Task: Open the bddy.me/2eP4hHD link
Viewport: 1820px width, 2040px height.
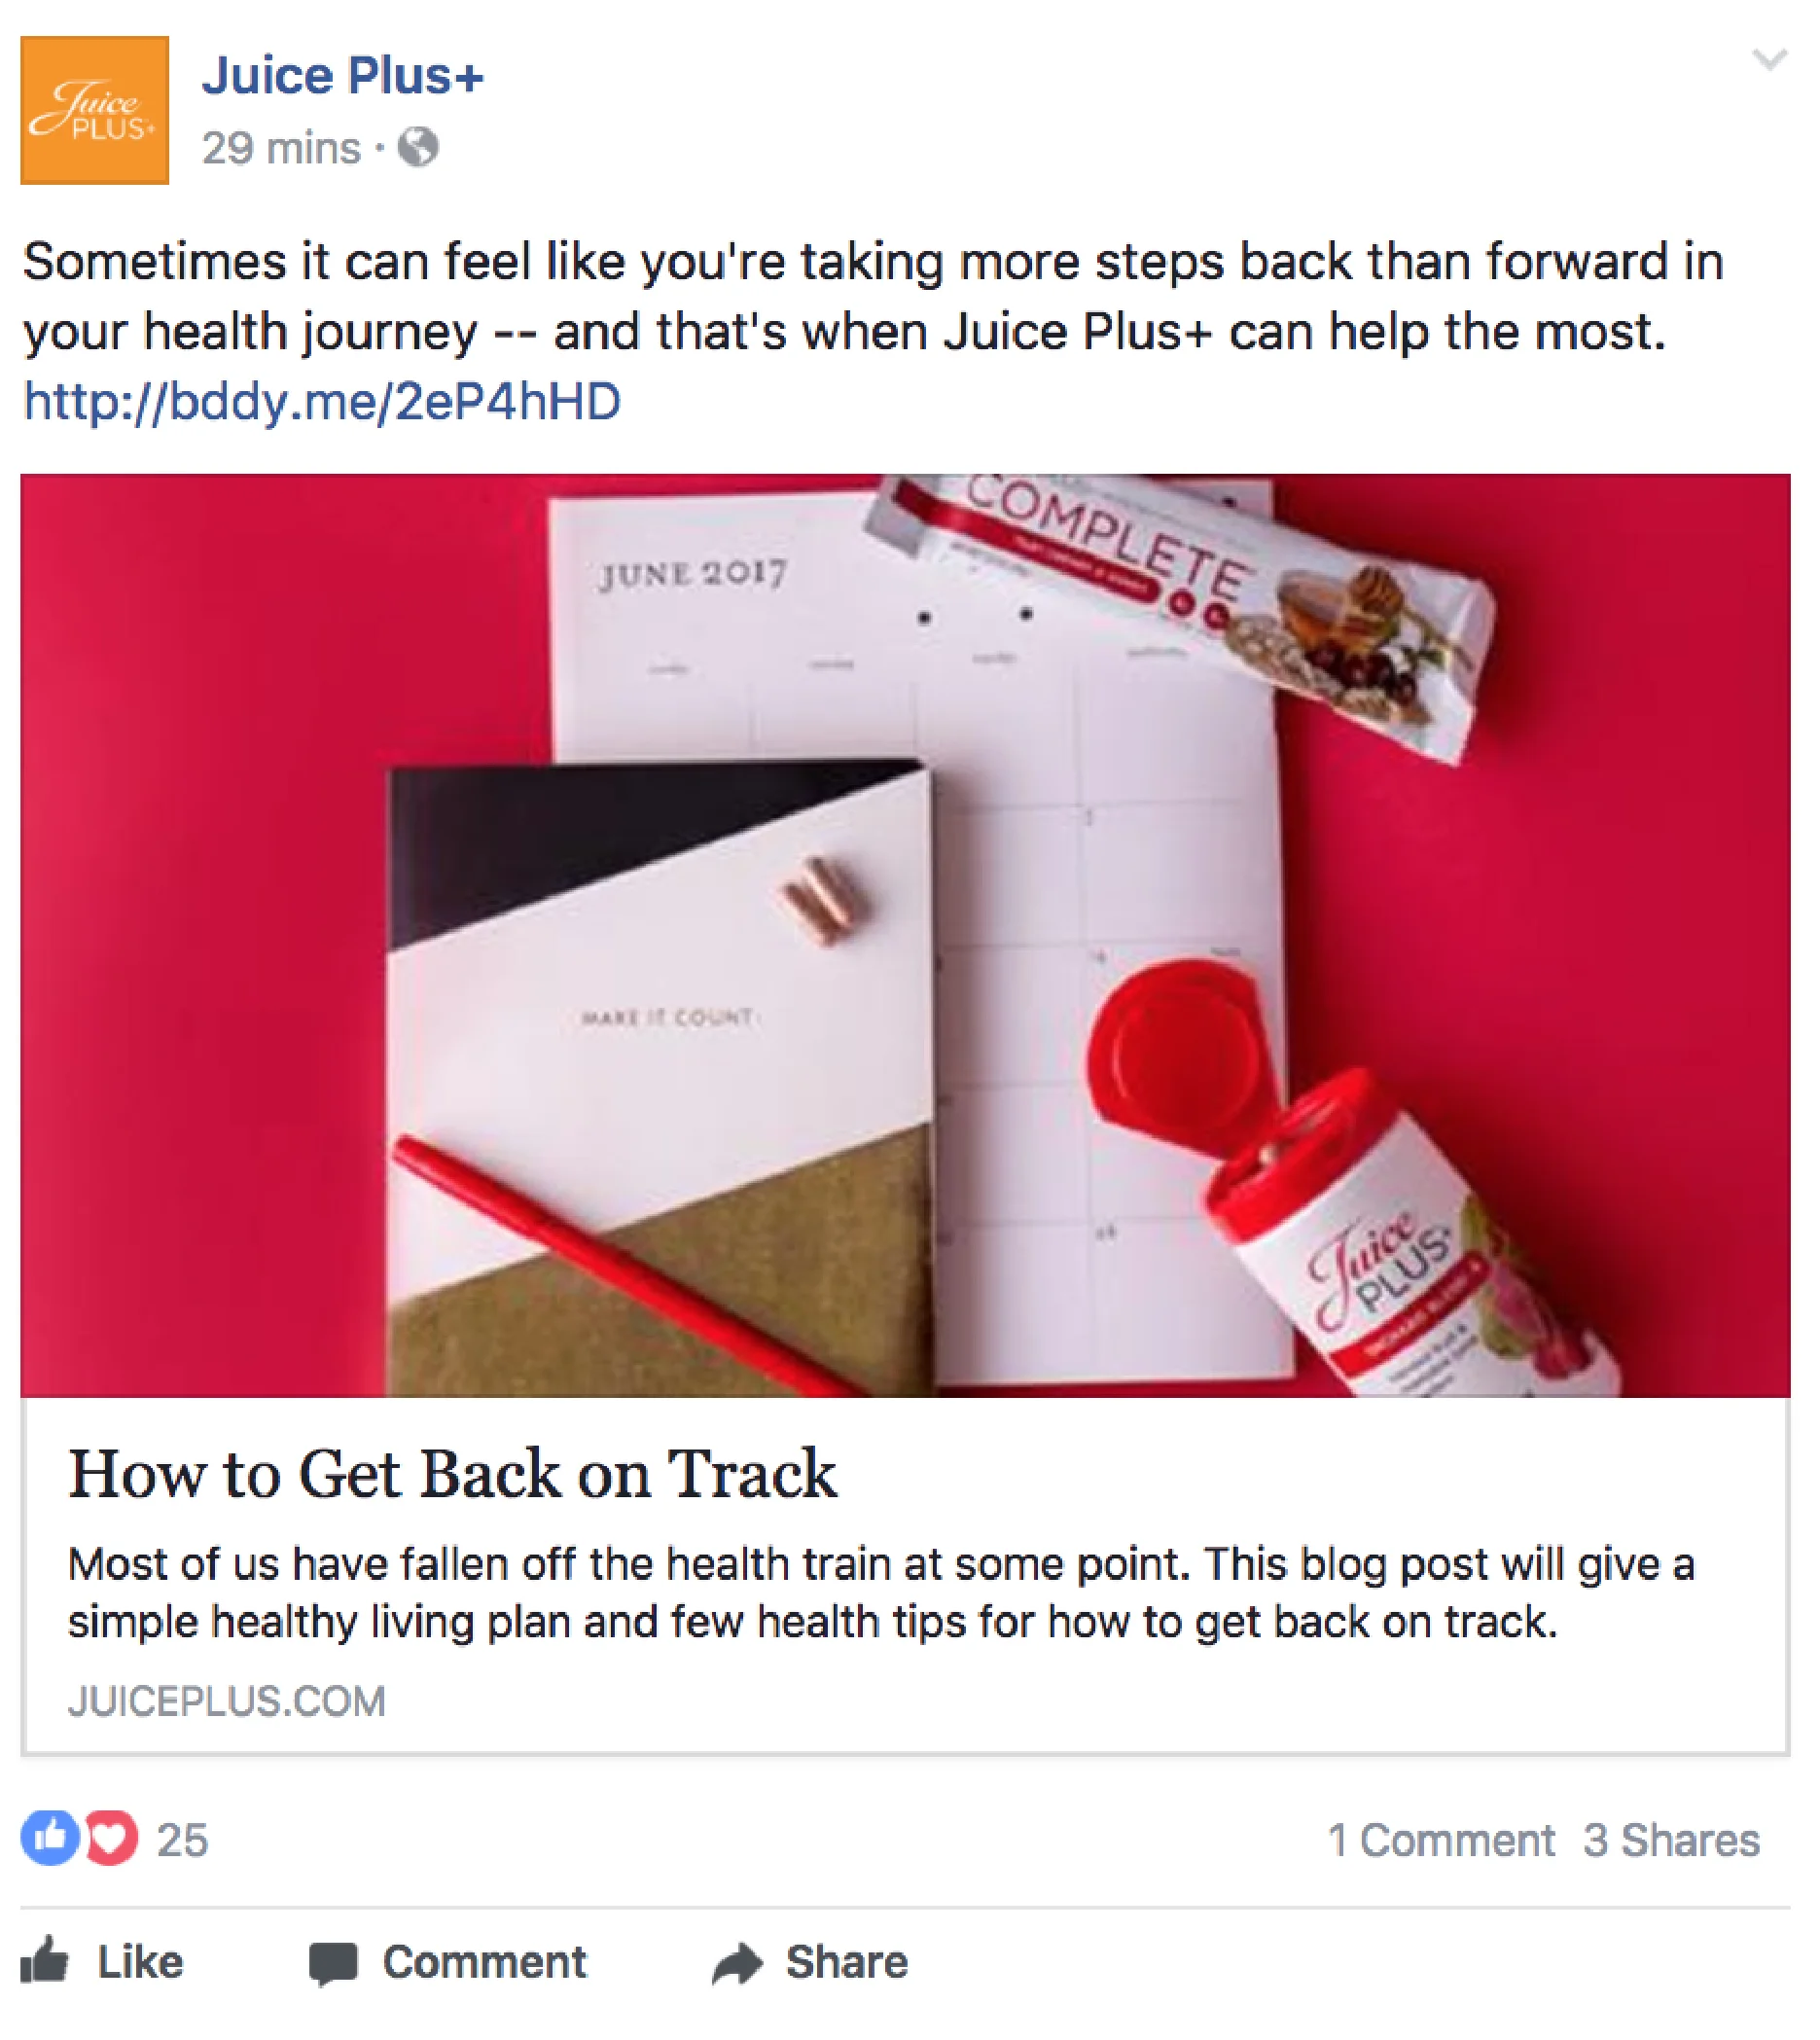Action: click(x=322, y=402)
